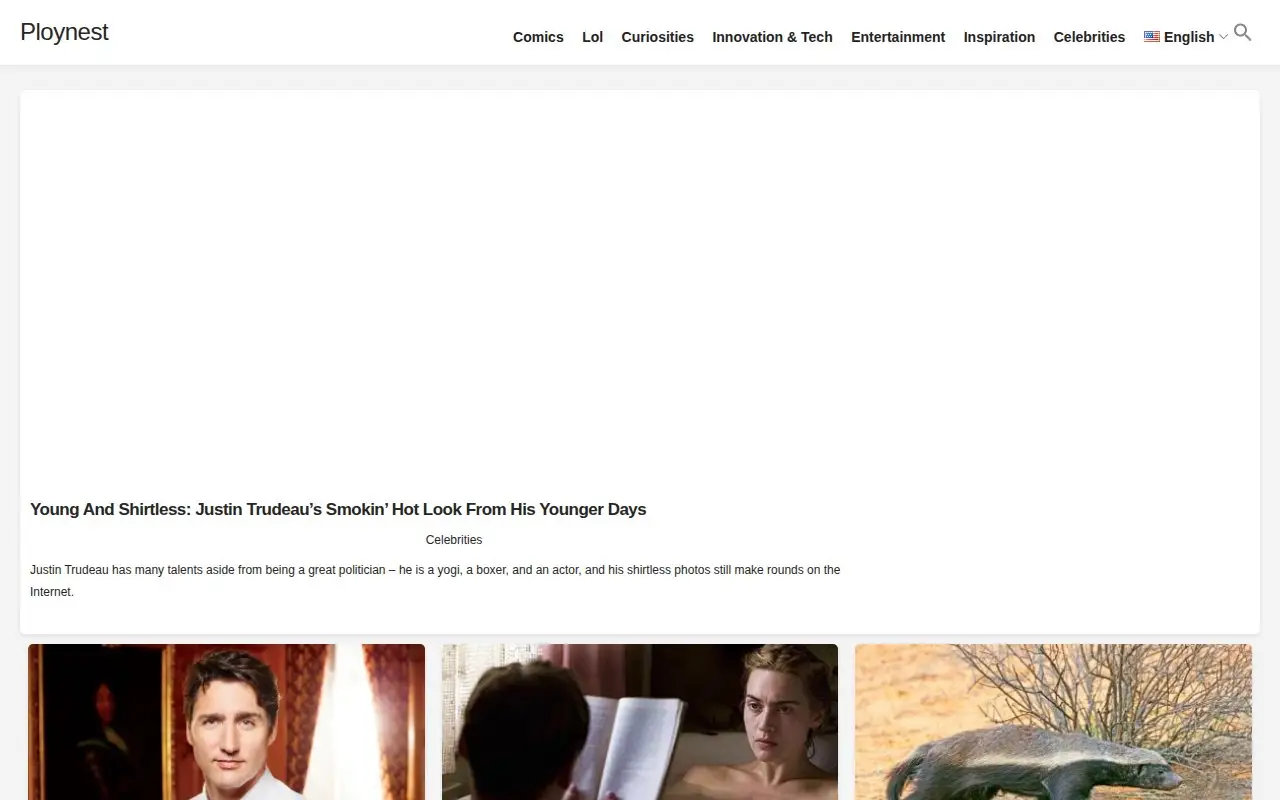Open the Lol menu item
The image size is (1280, 800).
click(593, 37)
